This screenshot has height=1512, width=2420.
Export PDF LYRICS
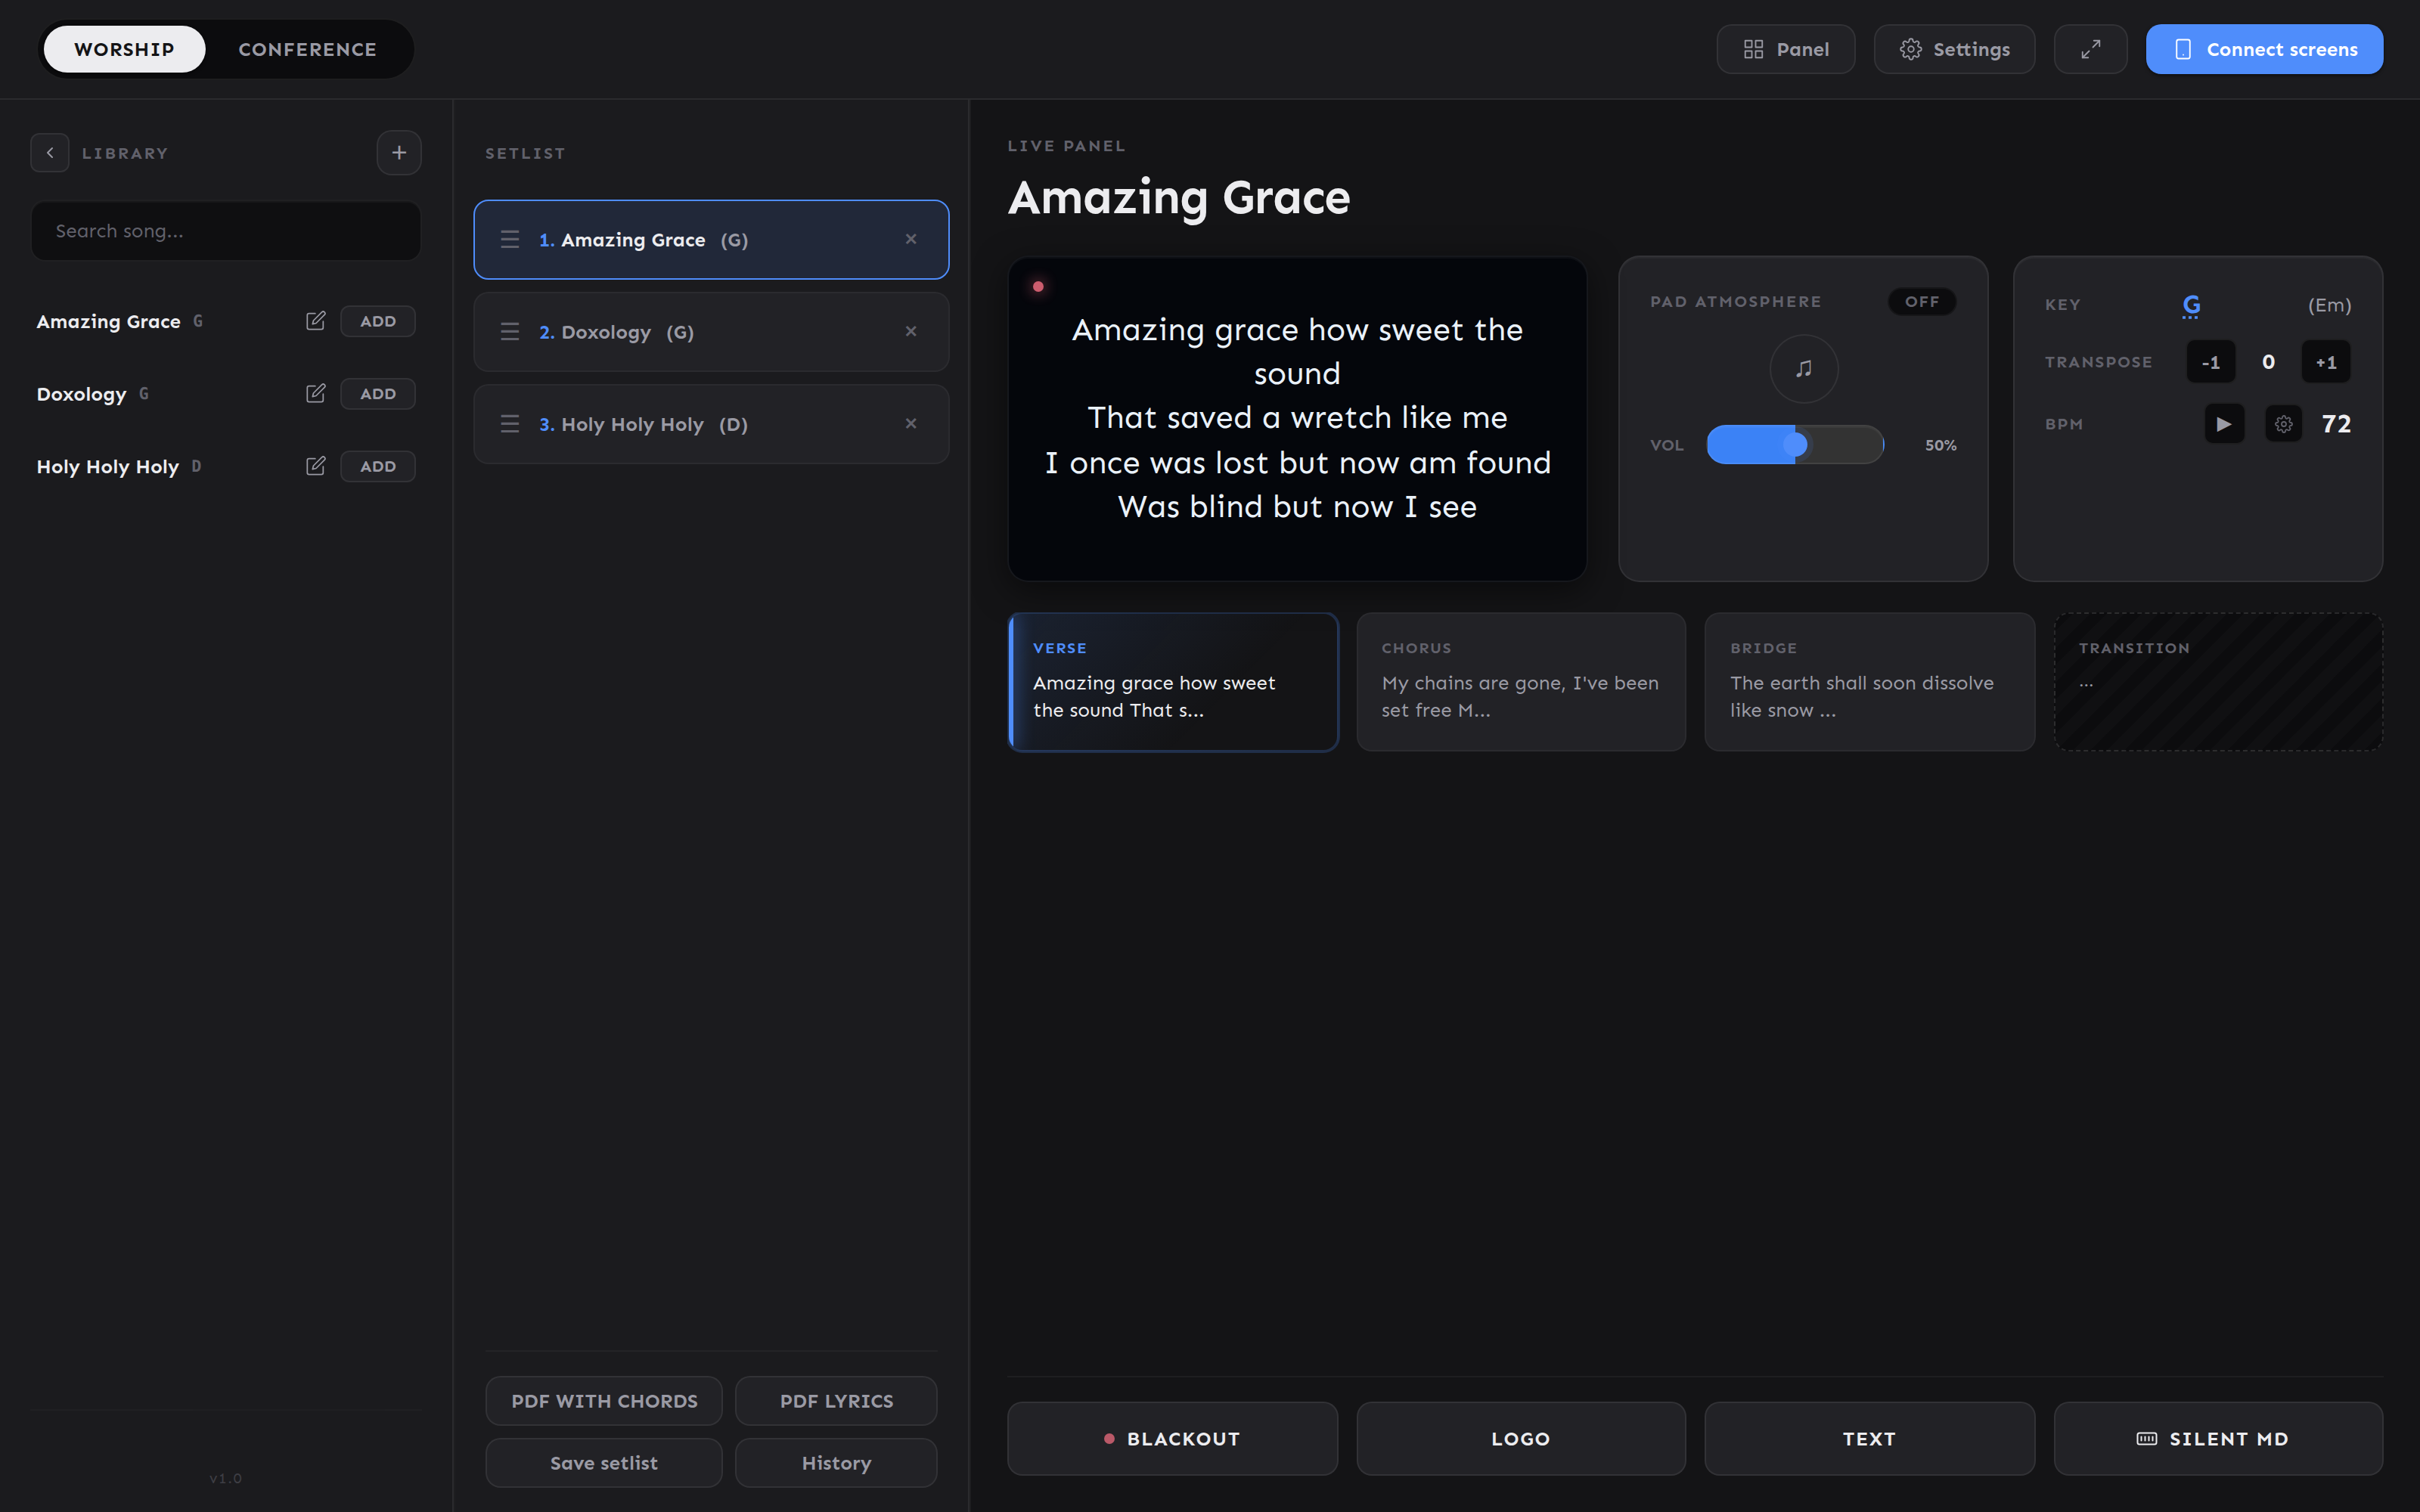click(x=836, y=1401)
